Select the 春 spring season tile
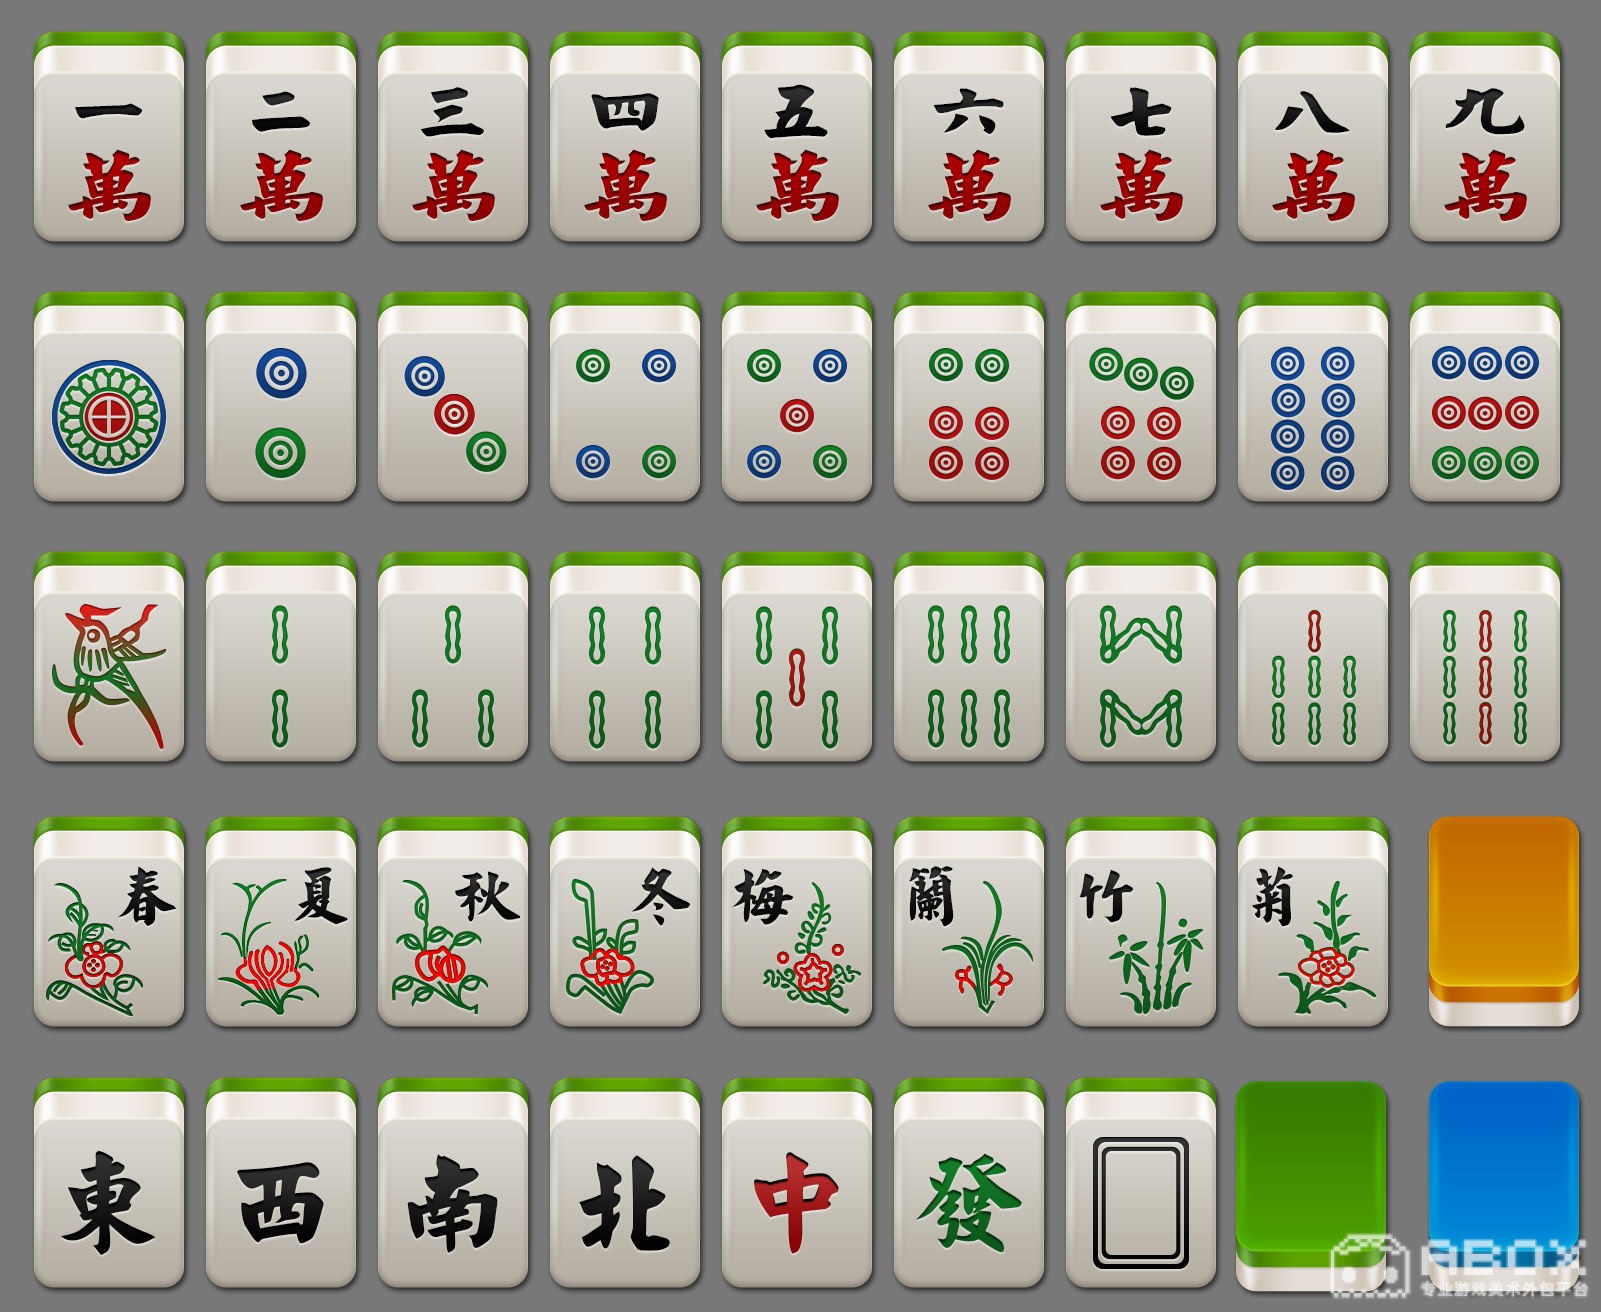This screenshot has width=1601, height=1312. [109, 921]
